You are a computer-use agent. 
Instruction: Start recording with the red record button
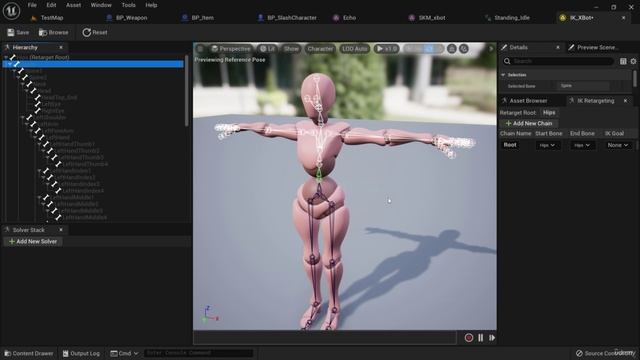469,338
